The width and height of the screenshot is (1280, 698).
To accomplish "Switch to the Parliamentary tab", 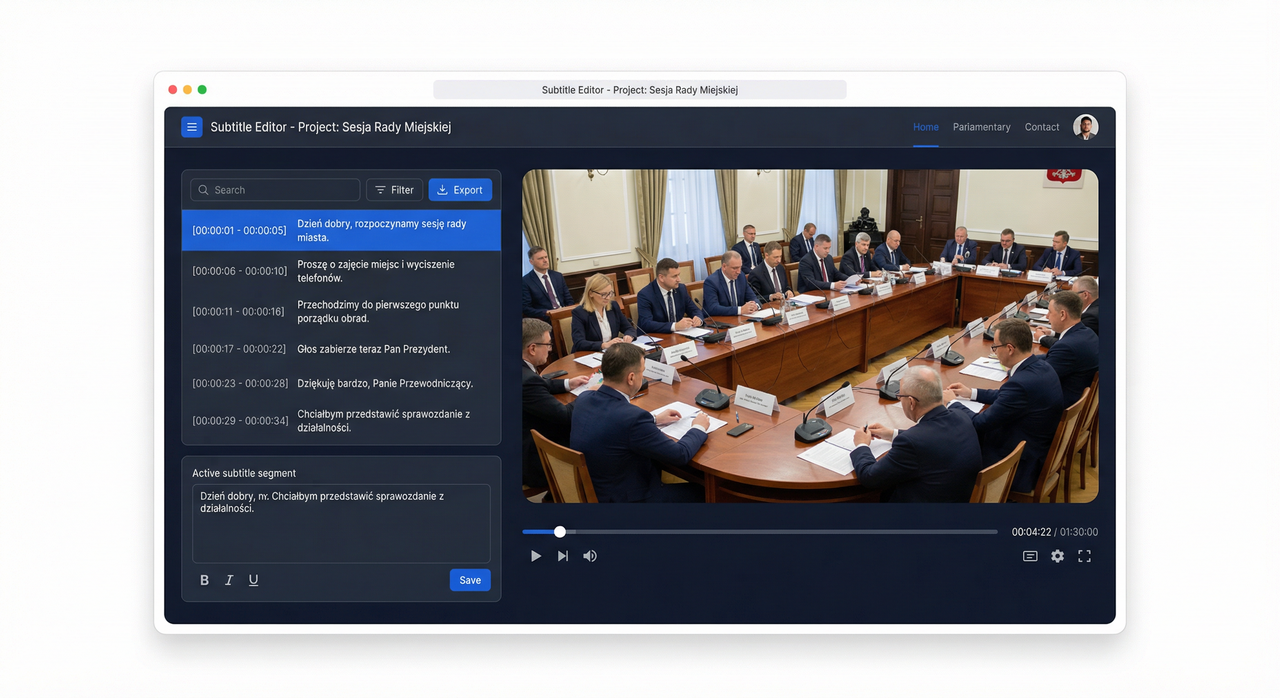I will pos(981,127).
